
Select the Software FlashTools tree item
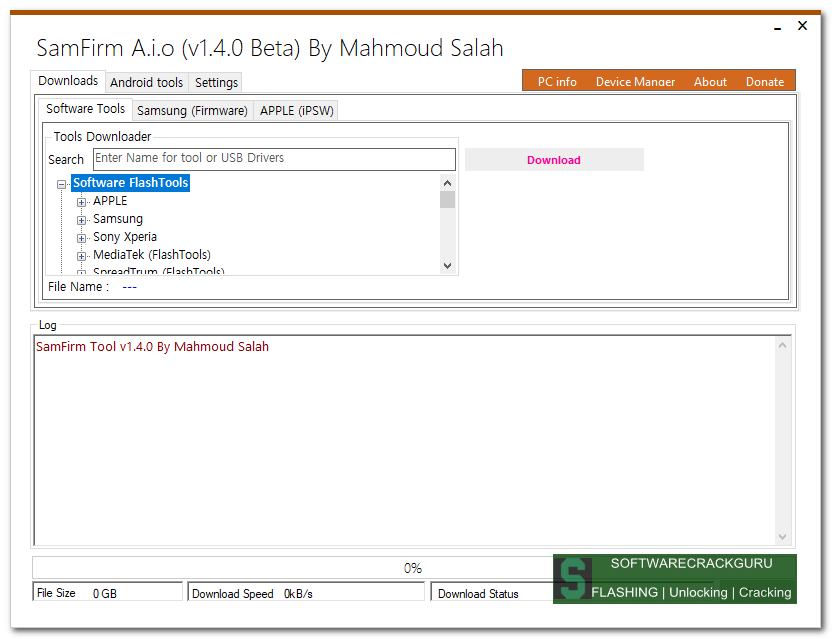131,183
